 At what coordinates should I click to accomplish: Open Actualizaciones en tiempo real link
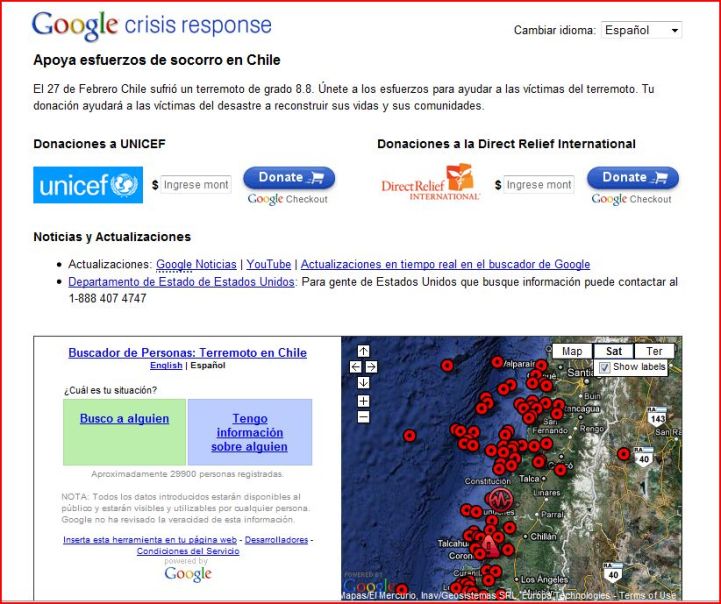coord(445,264)
